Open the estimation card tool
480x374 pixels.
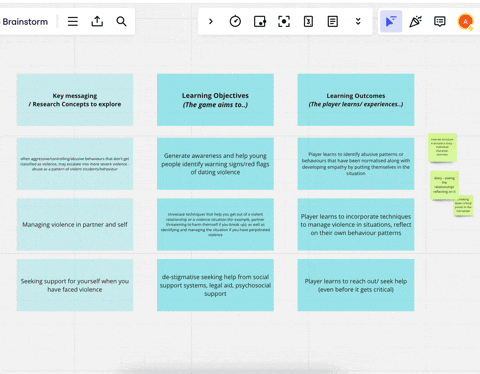pyautogui.click(x=308, y=22)
